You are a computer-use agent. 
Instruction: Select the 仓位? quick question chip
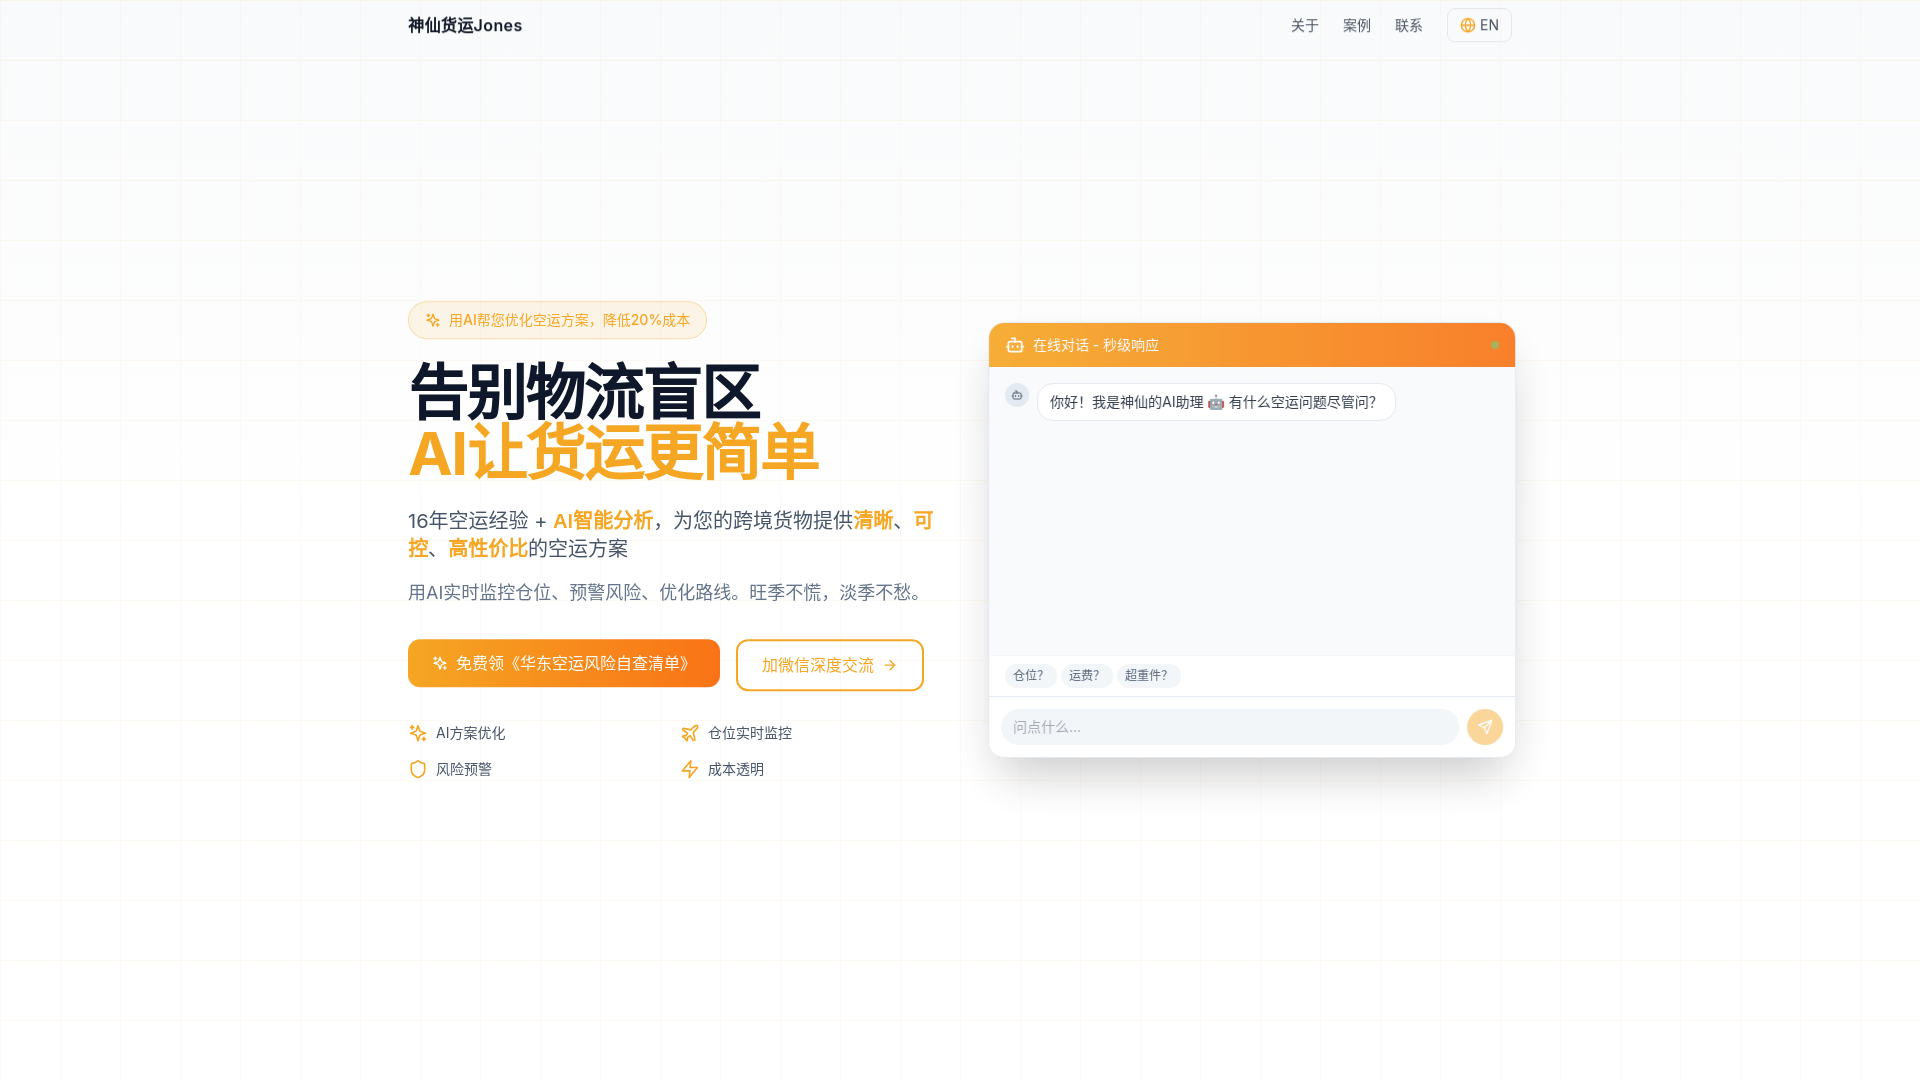point(1029,675)
